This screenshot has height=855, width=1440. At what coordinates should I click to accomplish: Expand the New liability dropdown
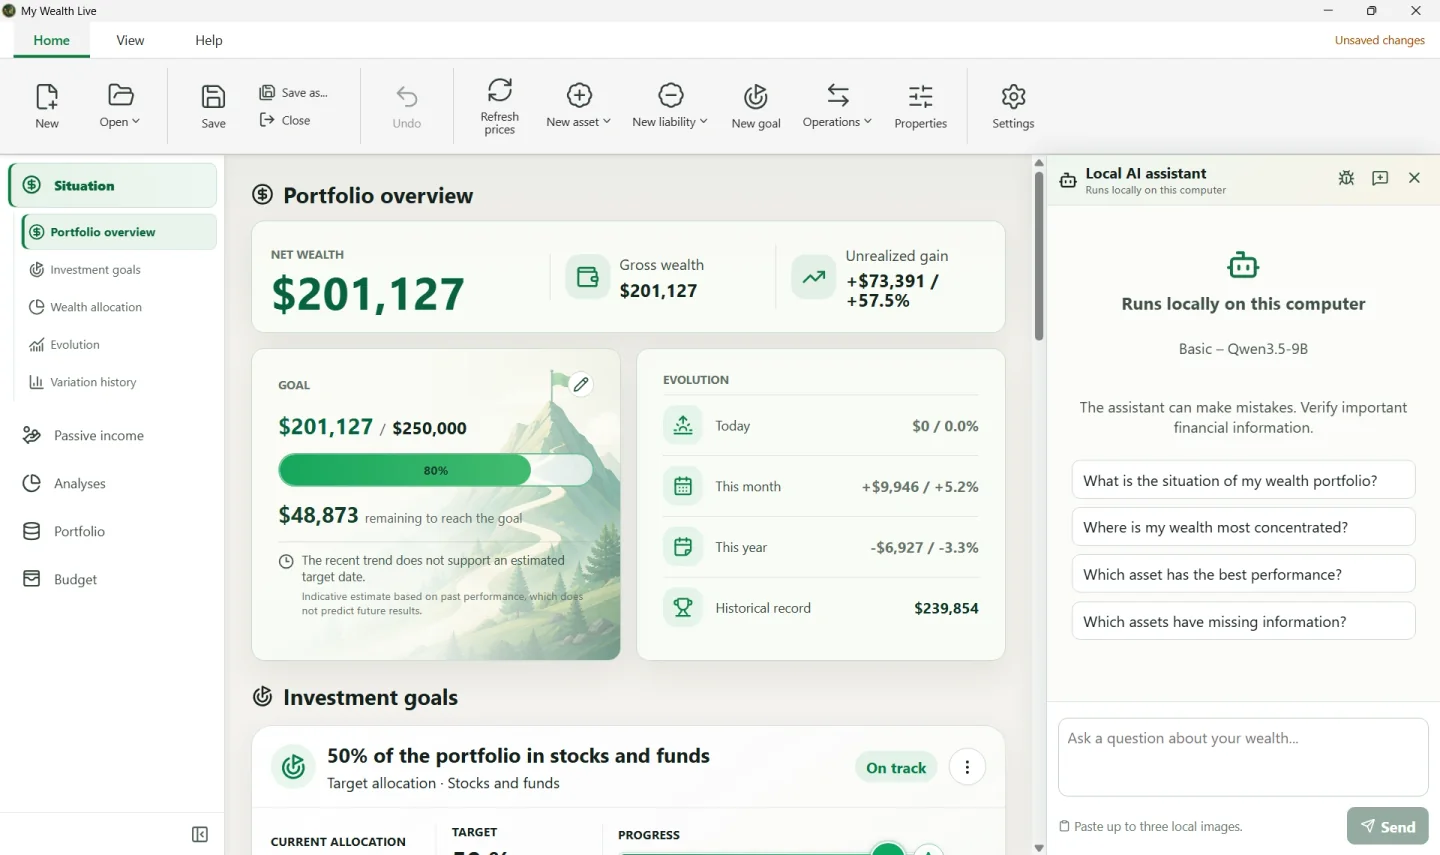(670, 106)
